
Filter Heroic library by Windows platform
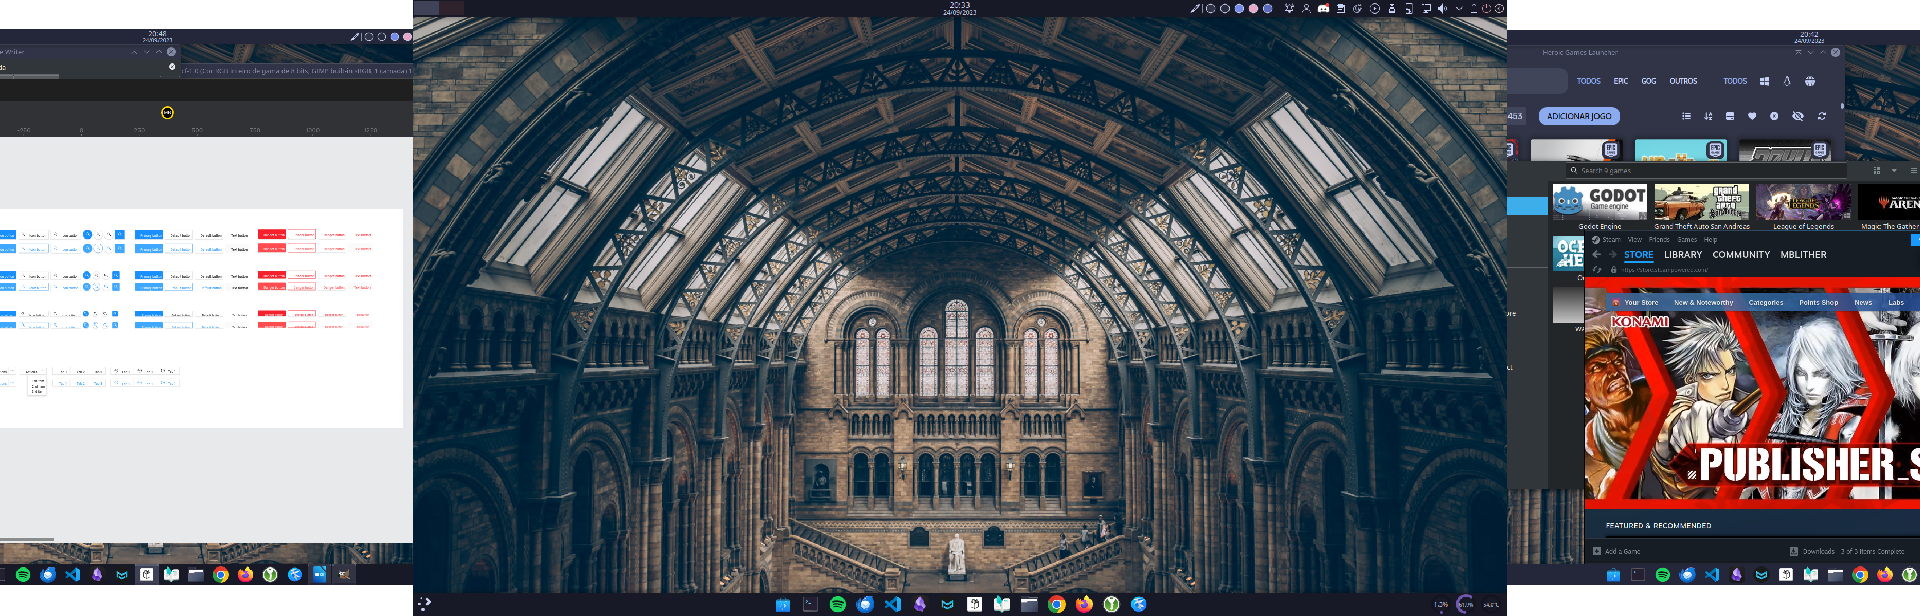click(x=1764, y=81)
